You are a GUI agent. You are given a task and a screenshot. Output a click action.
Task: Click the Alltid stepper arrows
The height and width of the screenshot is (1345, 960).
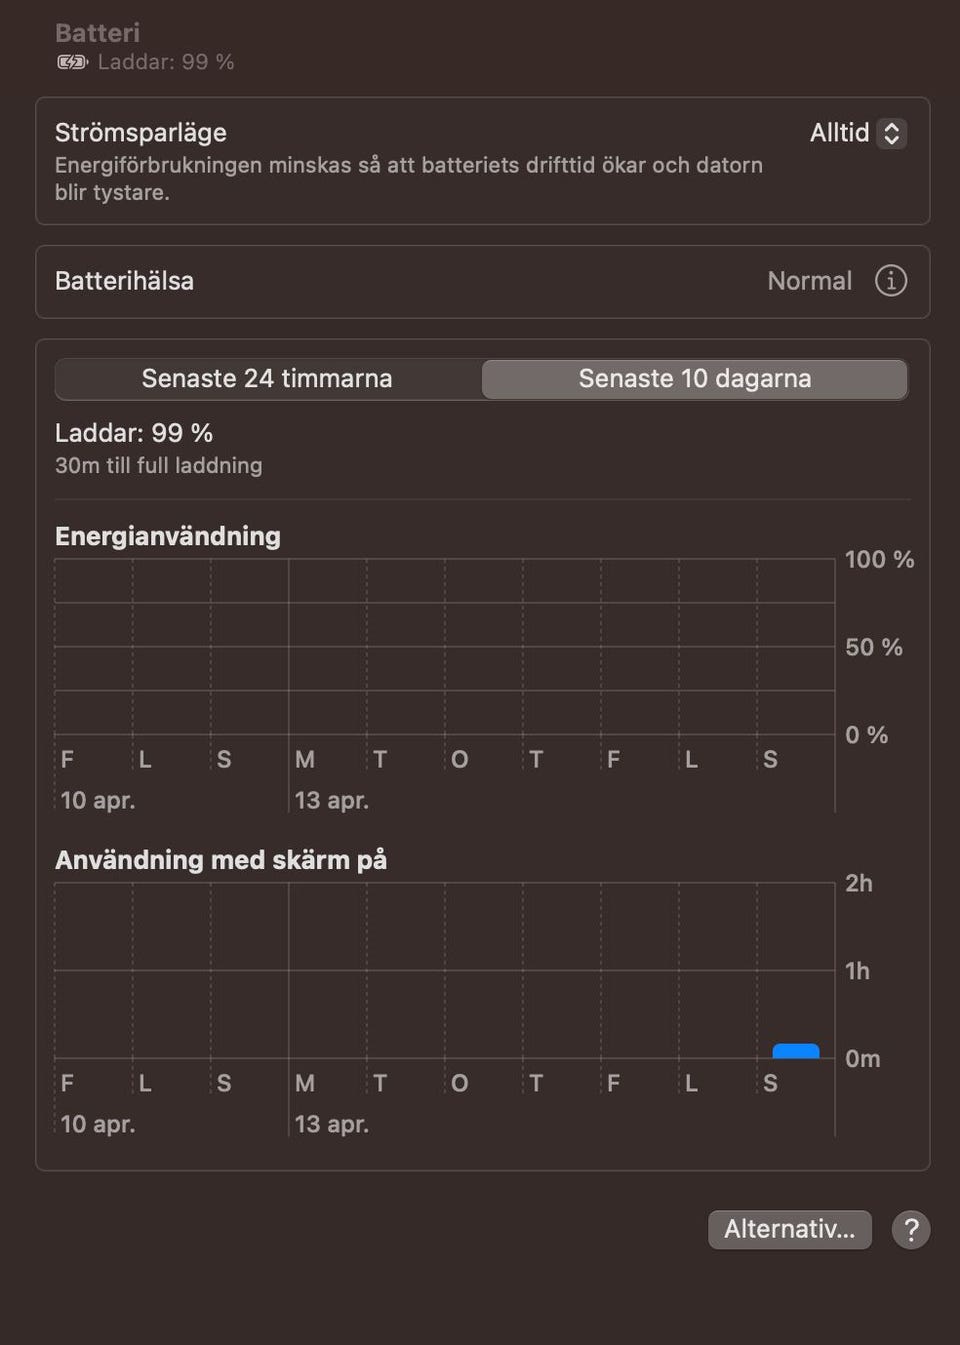(x=892, y=133)
